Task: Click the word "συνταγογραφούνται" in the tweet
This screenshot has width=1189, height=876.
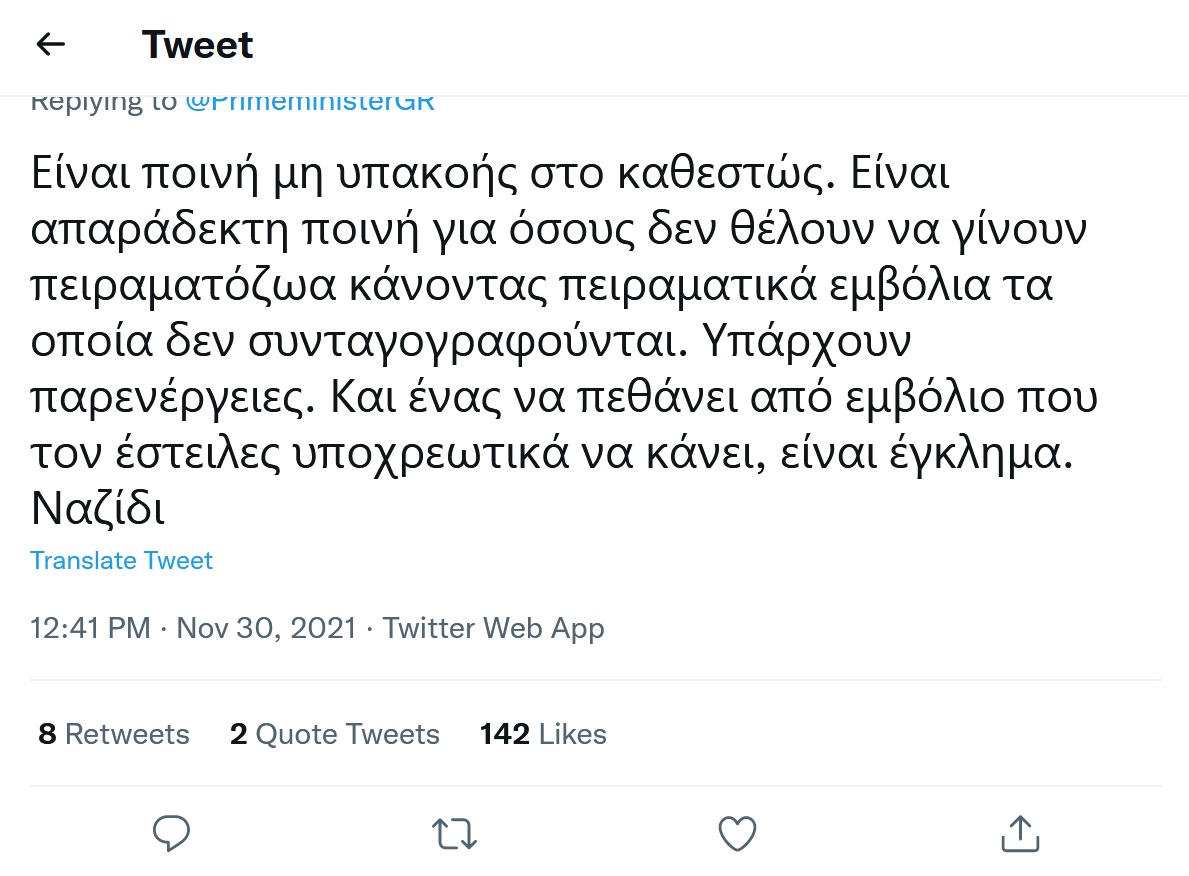Action: [491, 343]
